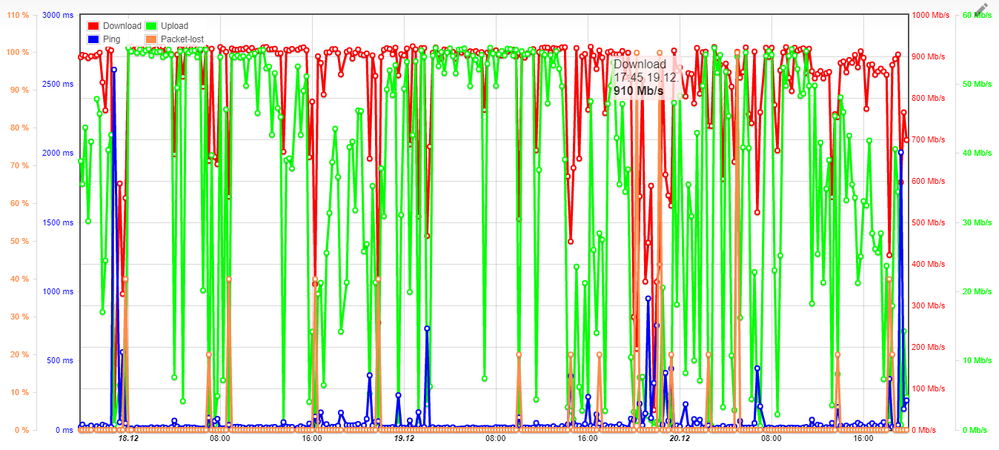Click the 10 Mb/s upload axis label
Screen dimensions: 999x450
tap(977, 361)
